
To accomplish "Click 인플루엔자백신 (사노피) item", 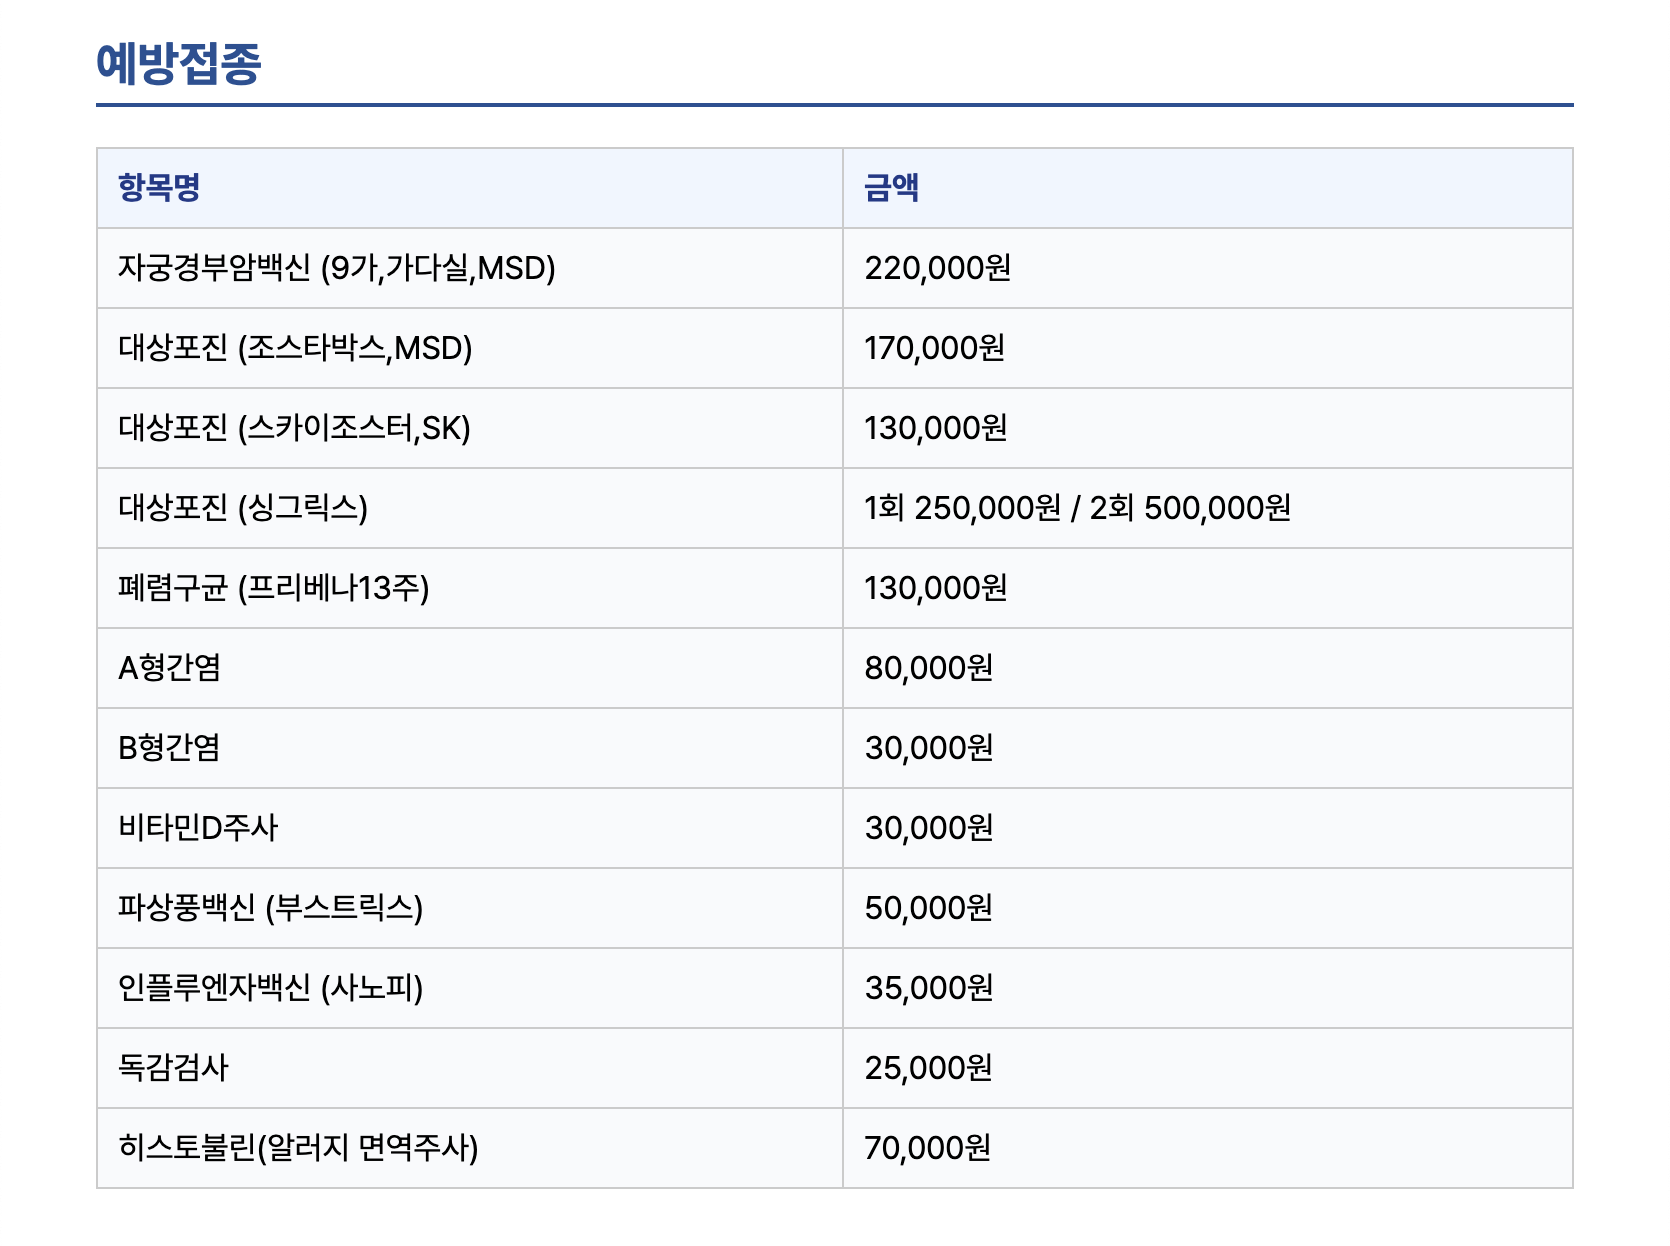I will pos(270,988).
